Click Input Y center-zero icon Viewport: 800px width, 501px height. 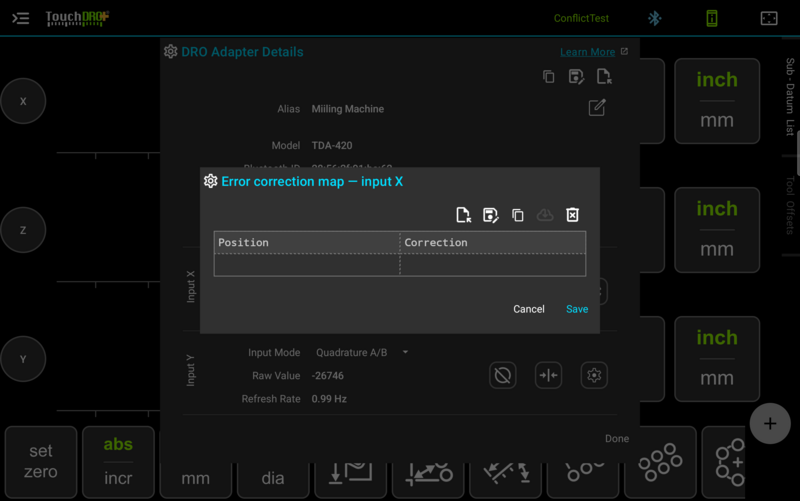click(548, 375)
